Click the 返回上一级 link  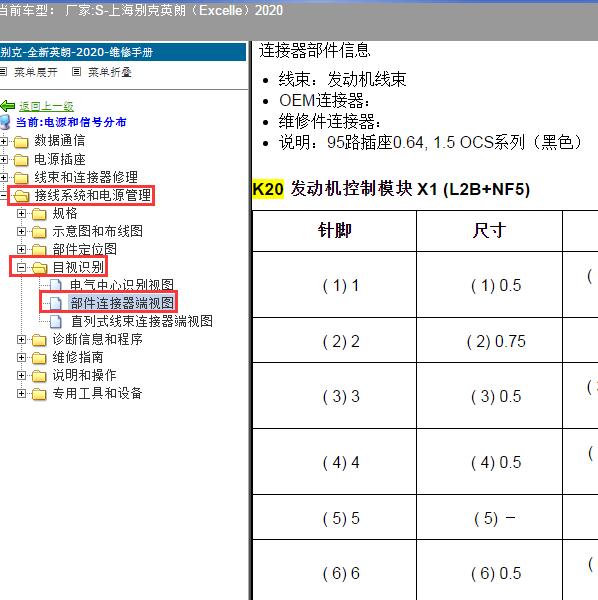[46, 106]
